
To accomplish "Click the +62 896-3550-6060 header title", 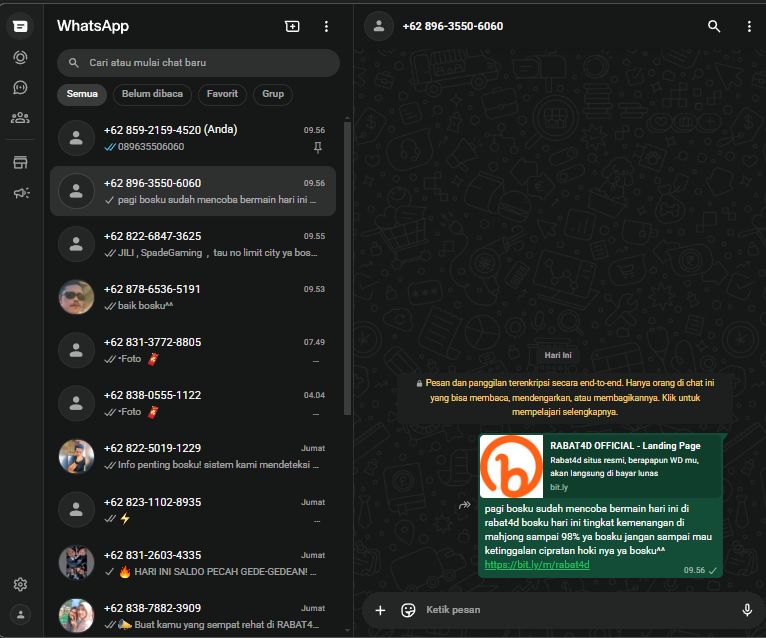I will click(453, 26).
